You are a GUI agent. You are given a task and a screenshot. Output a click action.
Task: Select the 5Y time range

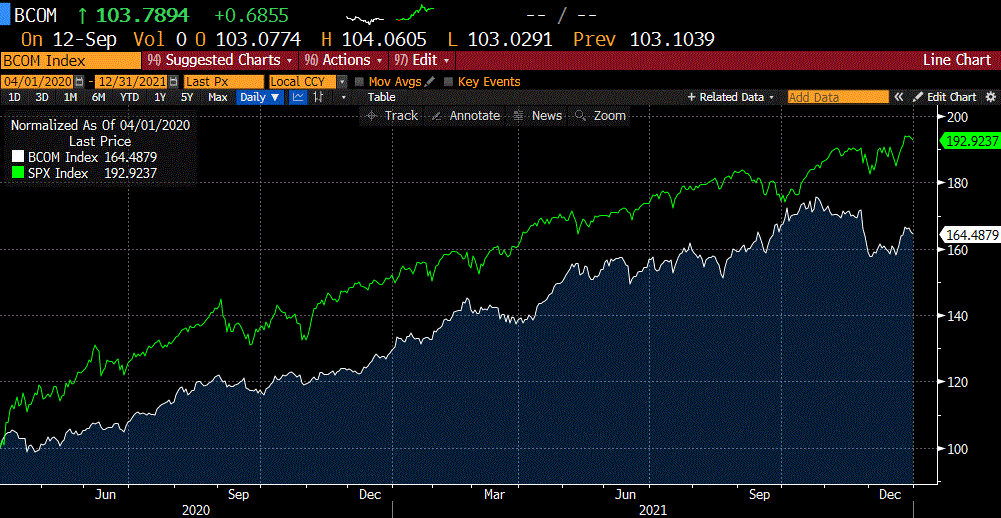(186, 97)
